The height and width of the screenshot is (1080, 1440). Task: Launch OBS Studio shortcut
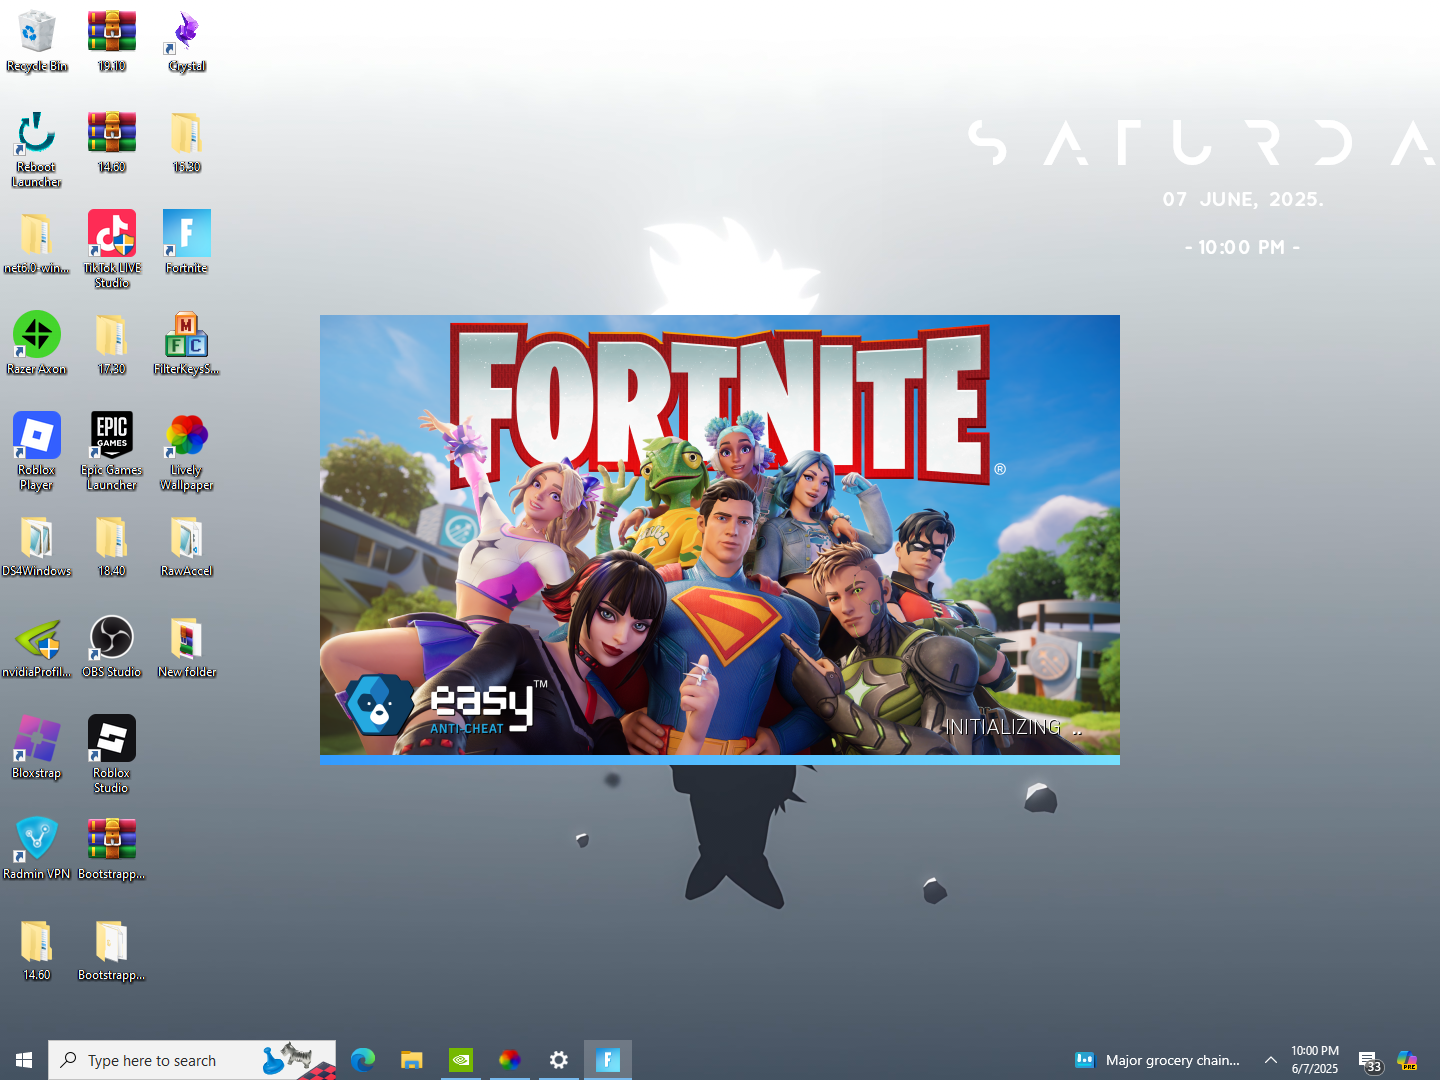coord(112,647)
